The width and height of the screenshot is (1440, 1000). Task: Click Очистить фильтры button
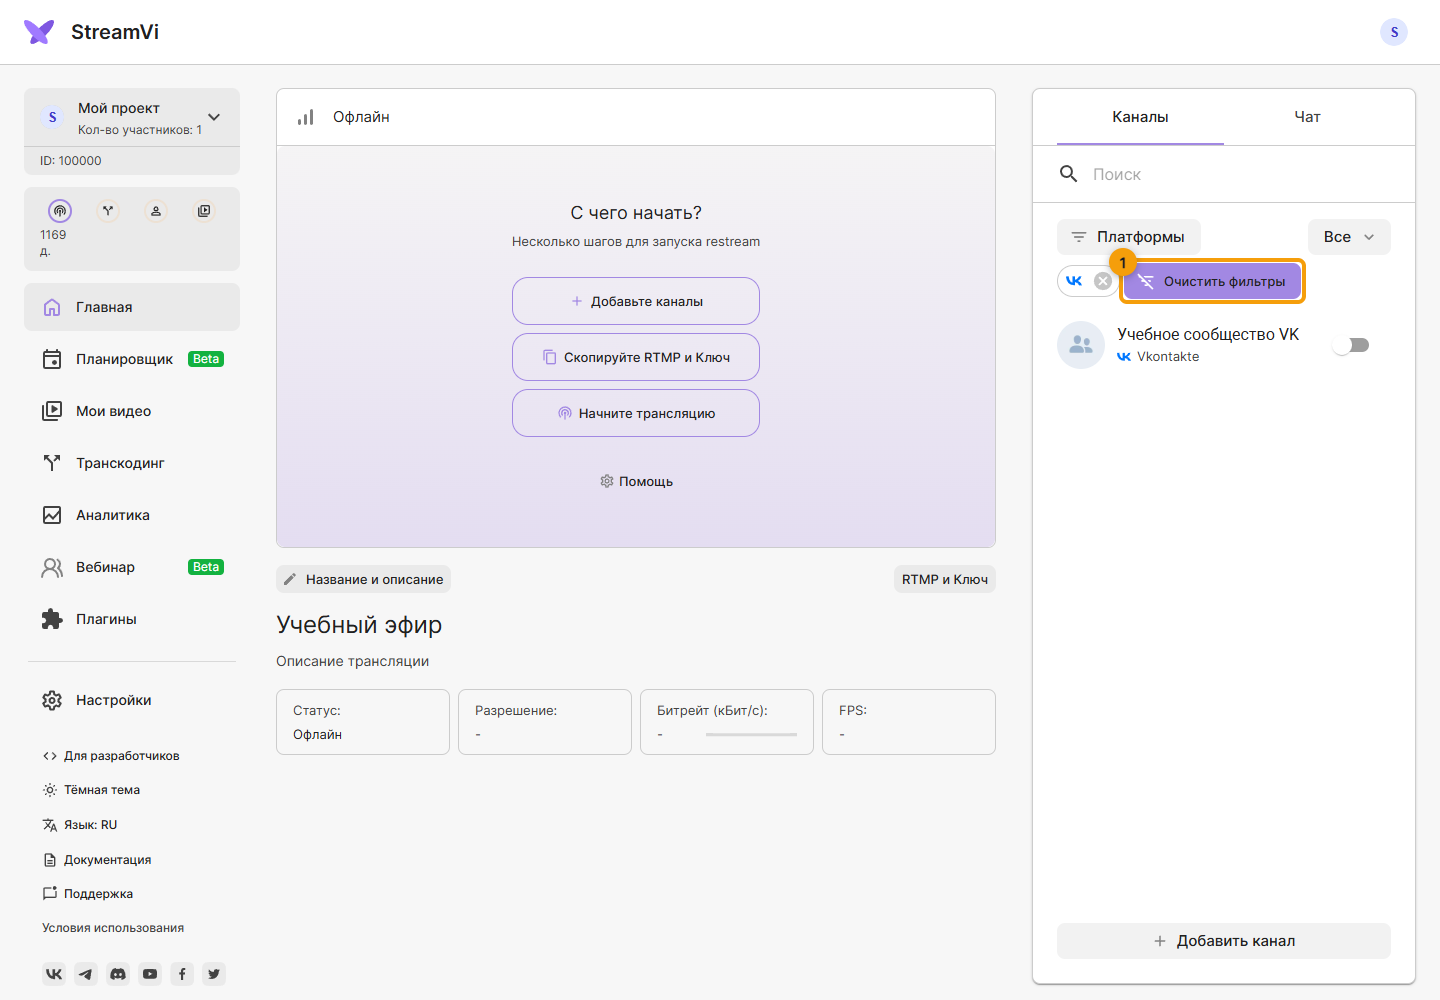click(x=1212, y=281)
